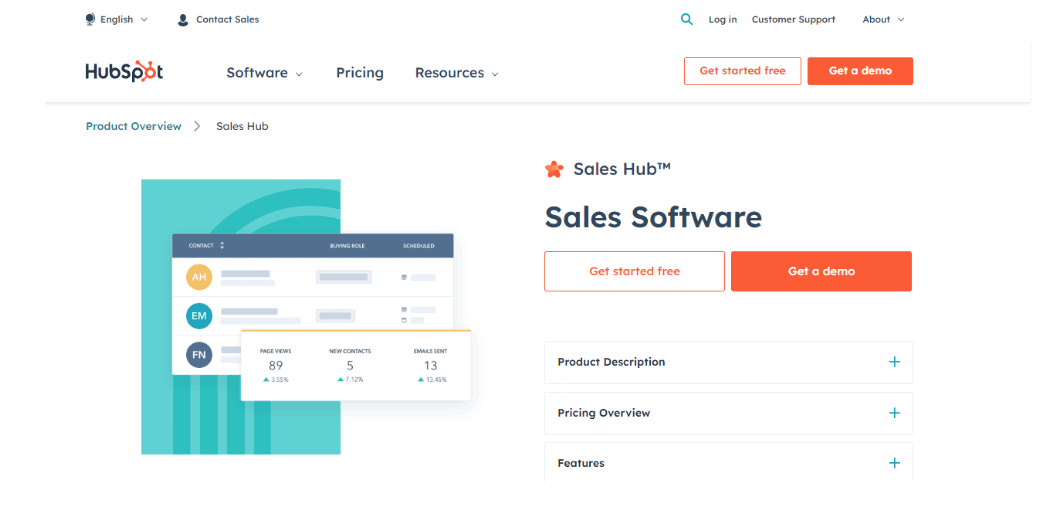The image size is (1048, 506).
Task: Click the Scheduled column header
Action: 418,245
